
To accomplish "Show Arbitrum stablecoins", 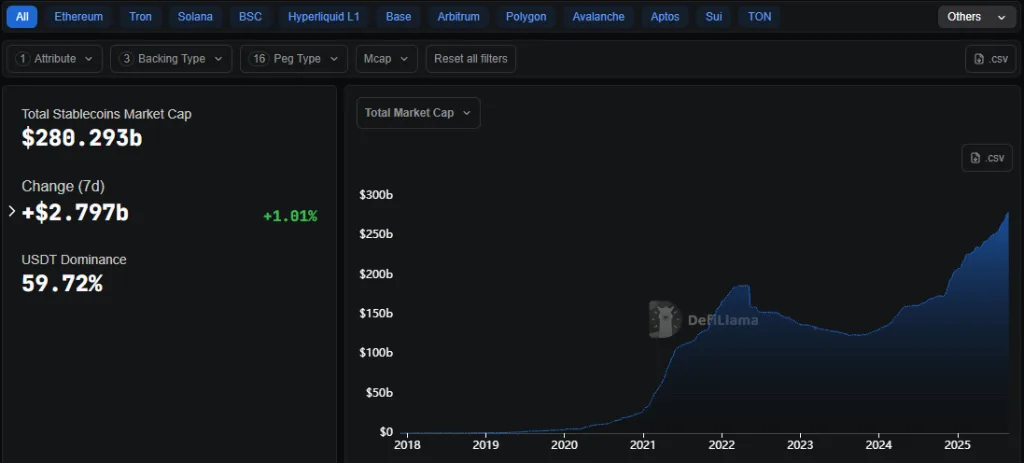I will click(x=458, y=17).
